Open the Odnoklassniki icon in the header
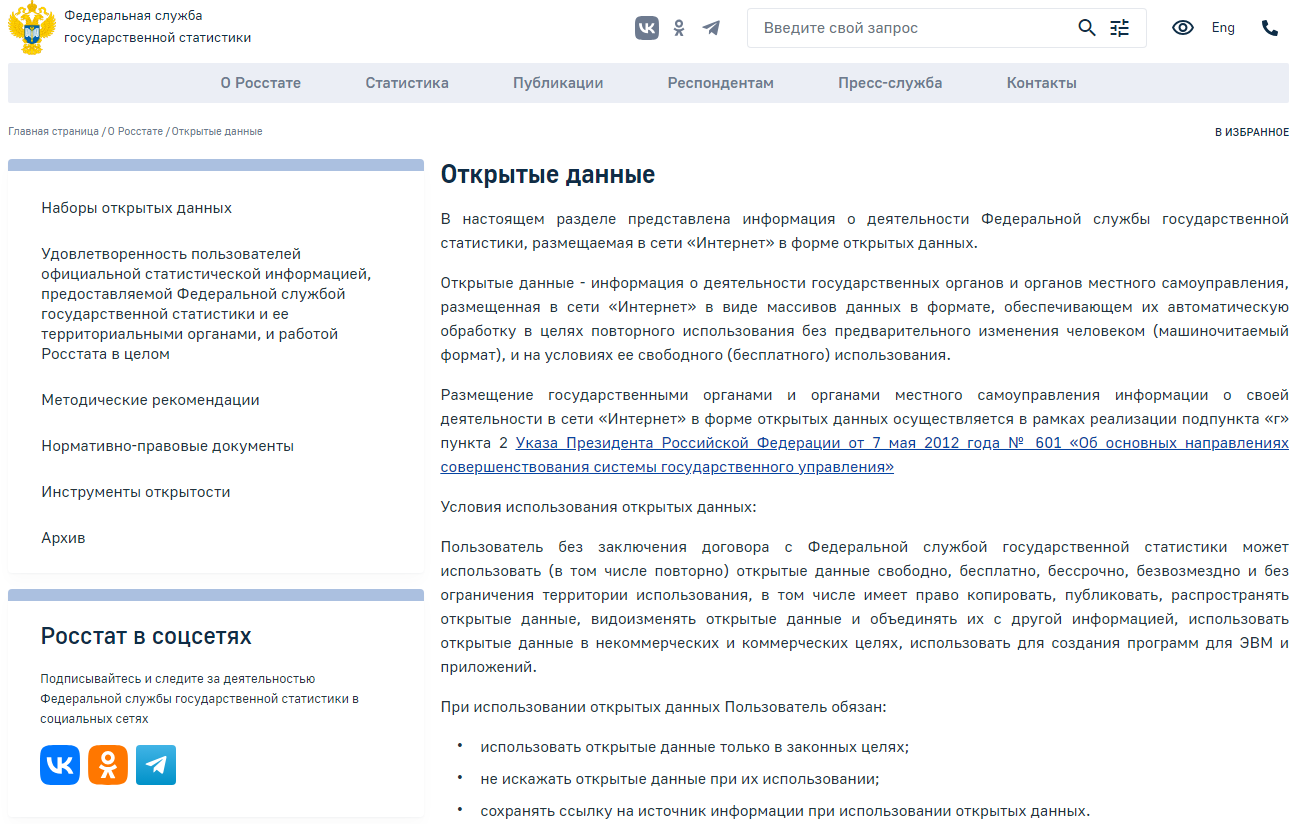The image size is (1314, 824). coord(679,28)
